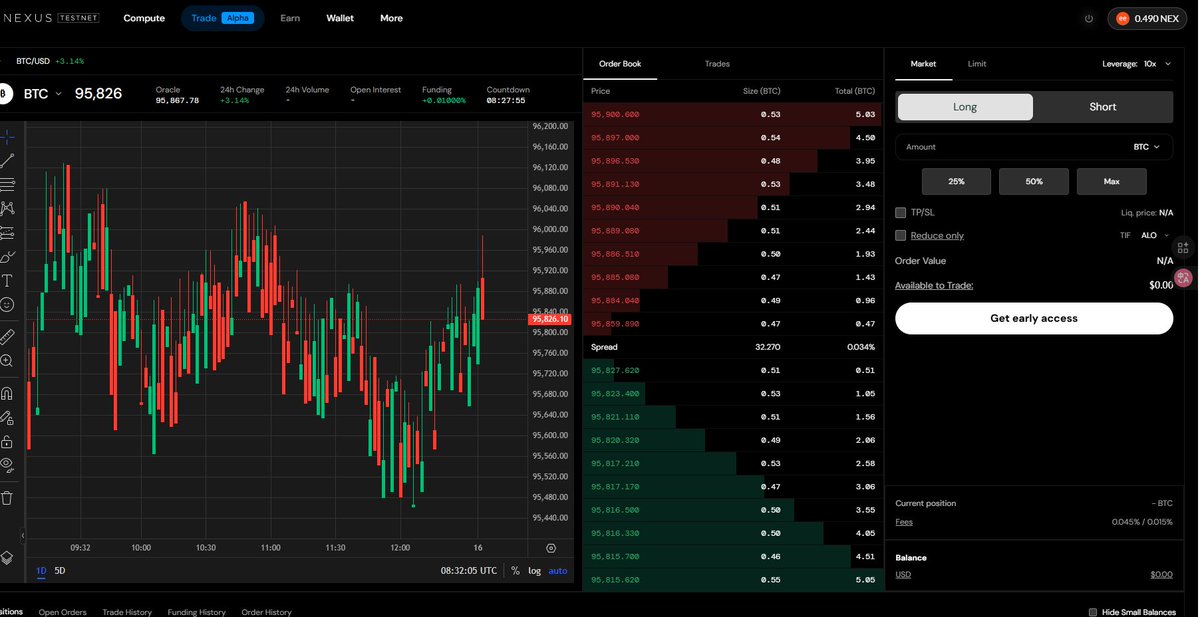
Task: Select the ruler measure tool
Action: 7,336
